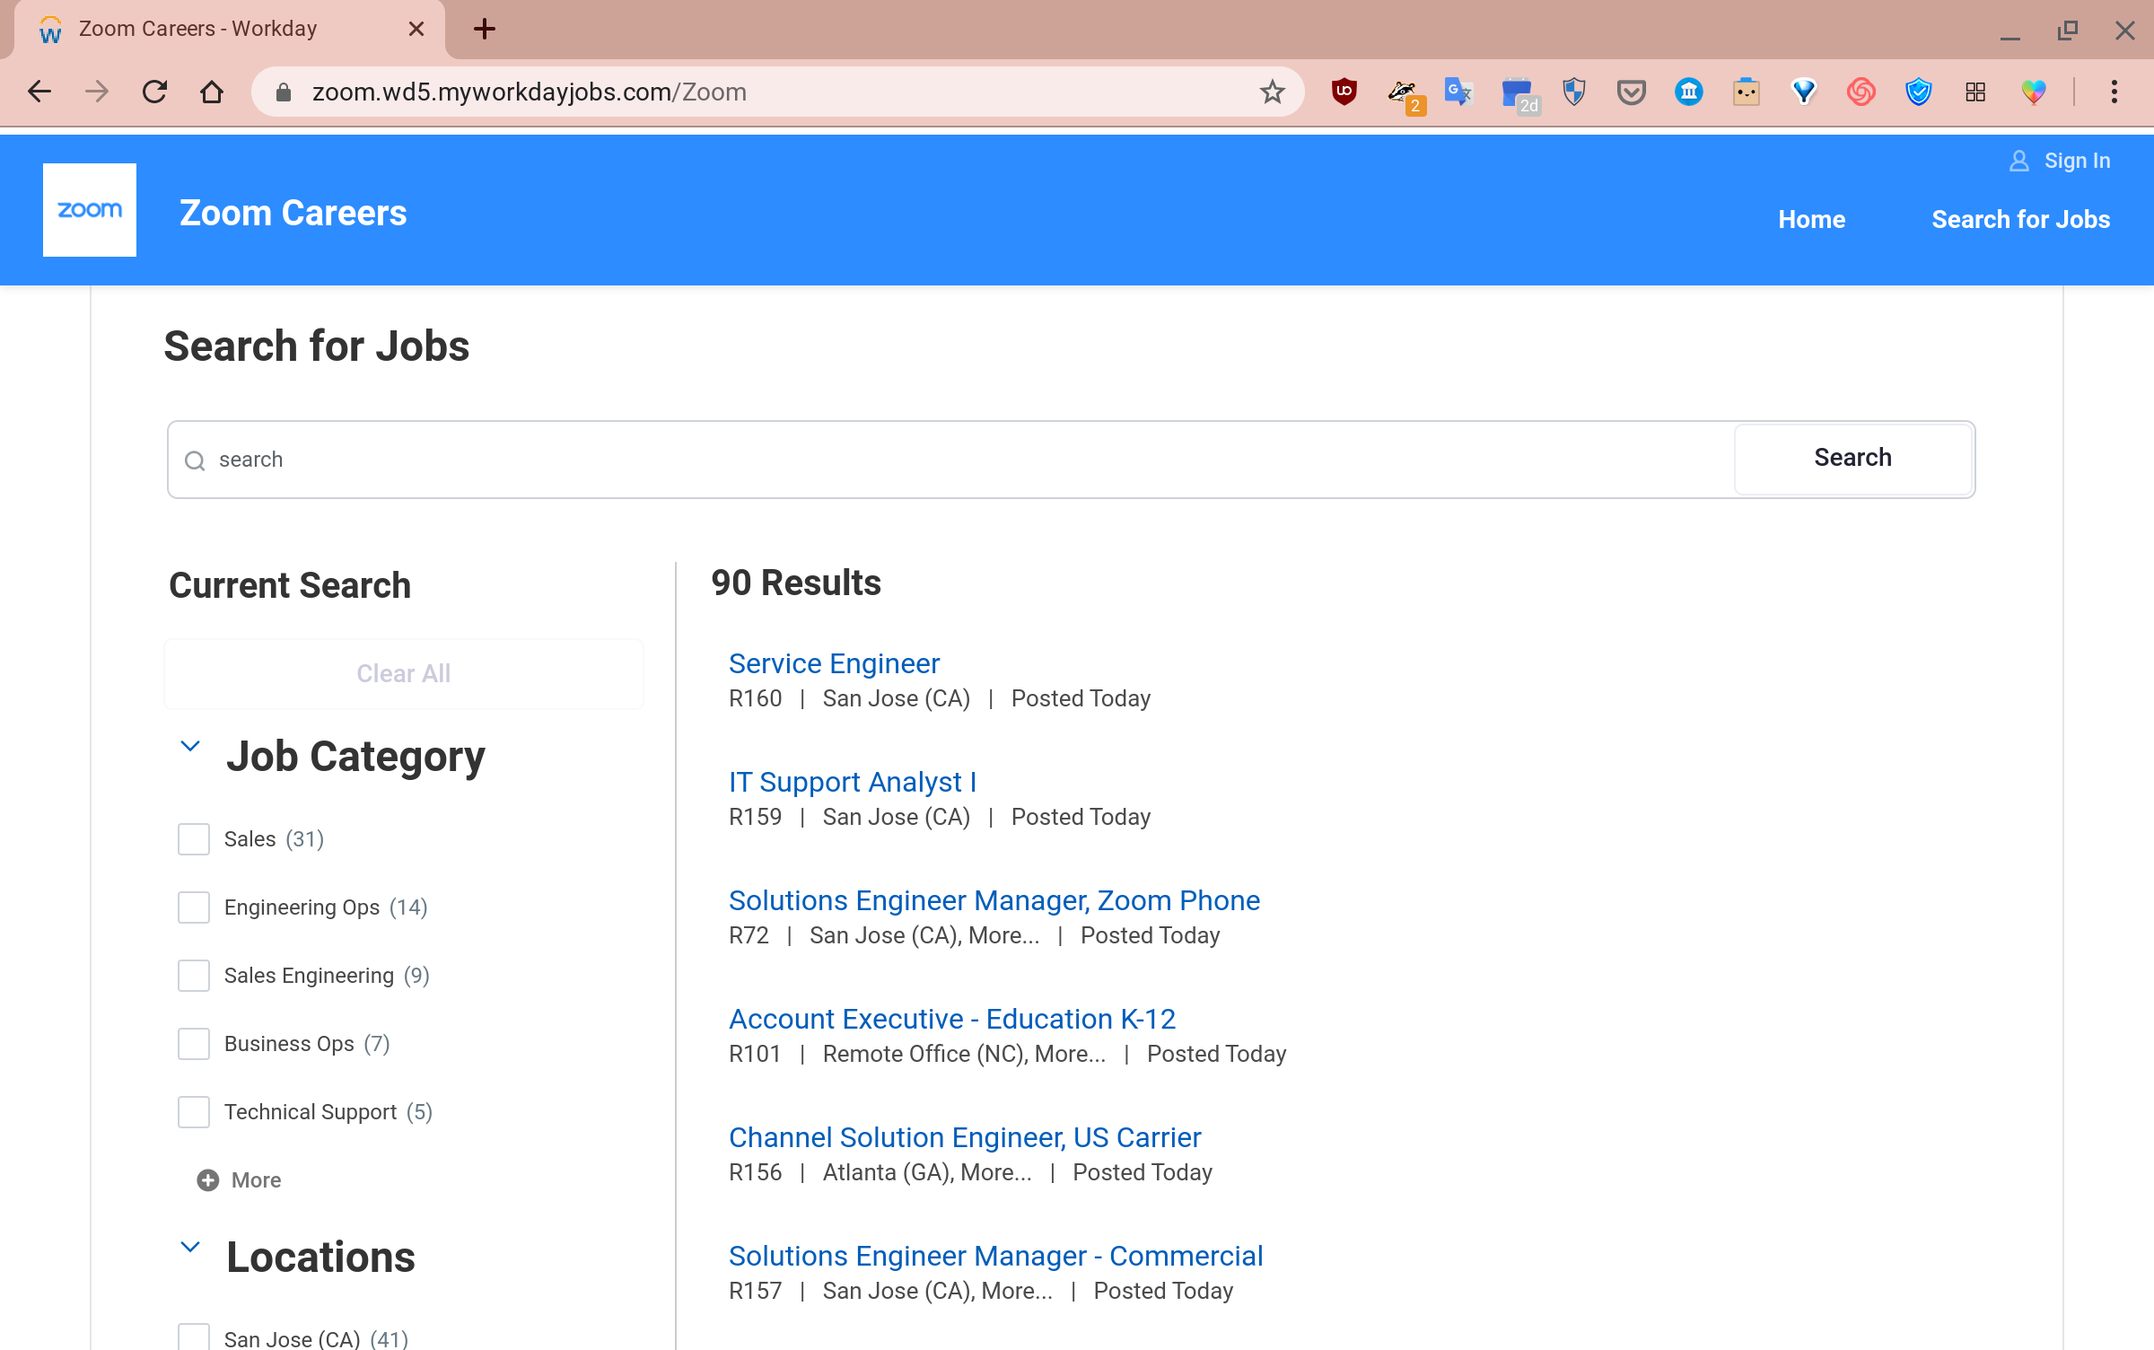Viewport: 2154px width, 1350px height.
Task: Open the Pocket extension icon
Action: (x=1630, y=92)
